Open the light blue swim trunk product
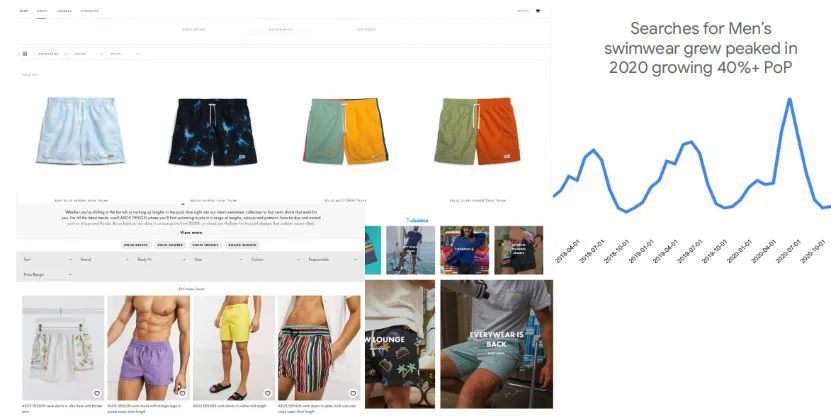This screenshot has height=419, width=831. click(81, 131)
